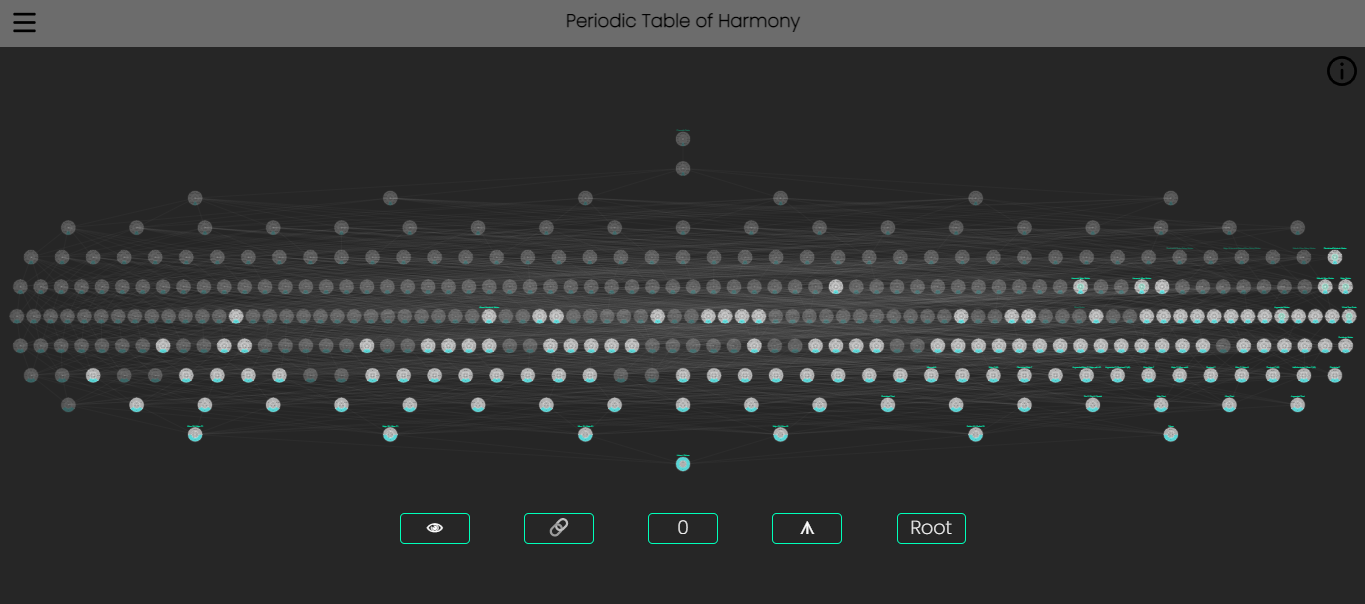Select the topmost chromatic node in the graph

(683, 139)
